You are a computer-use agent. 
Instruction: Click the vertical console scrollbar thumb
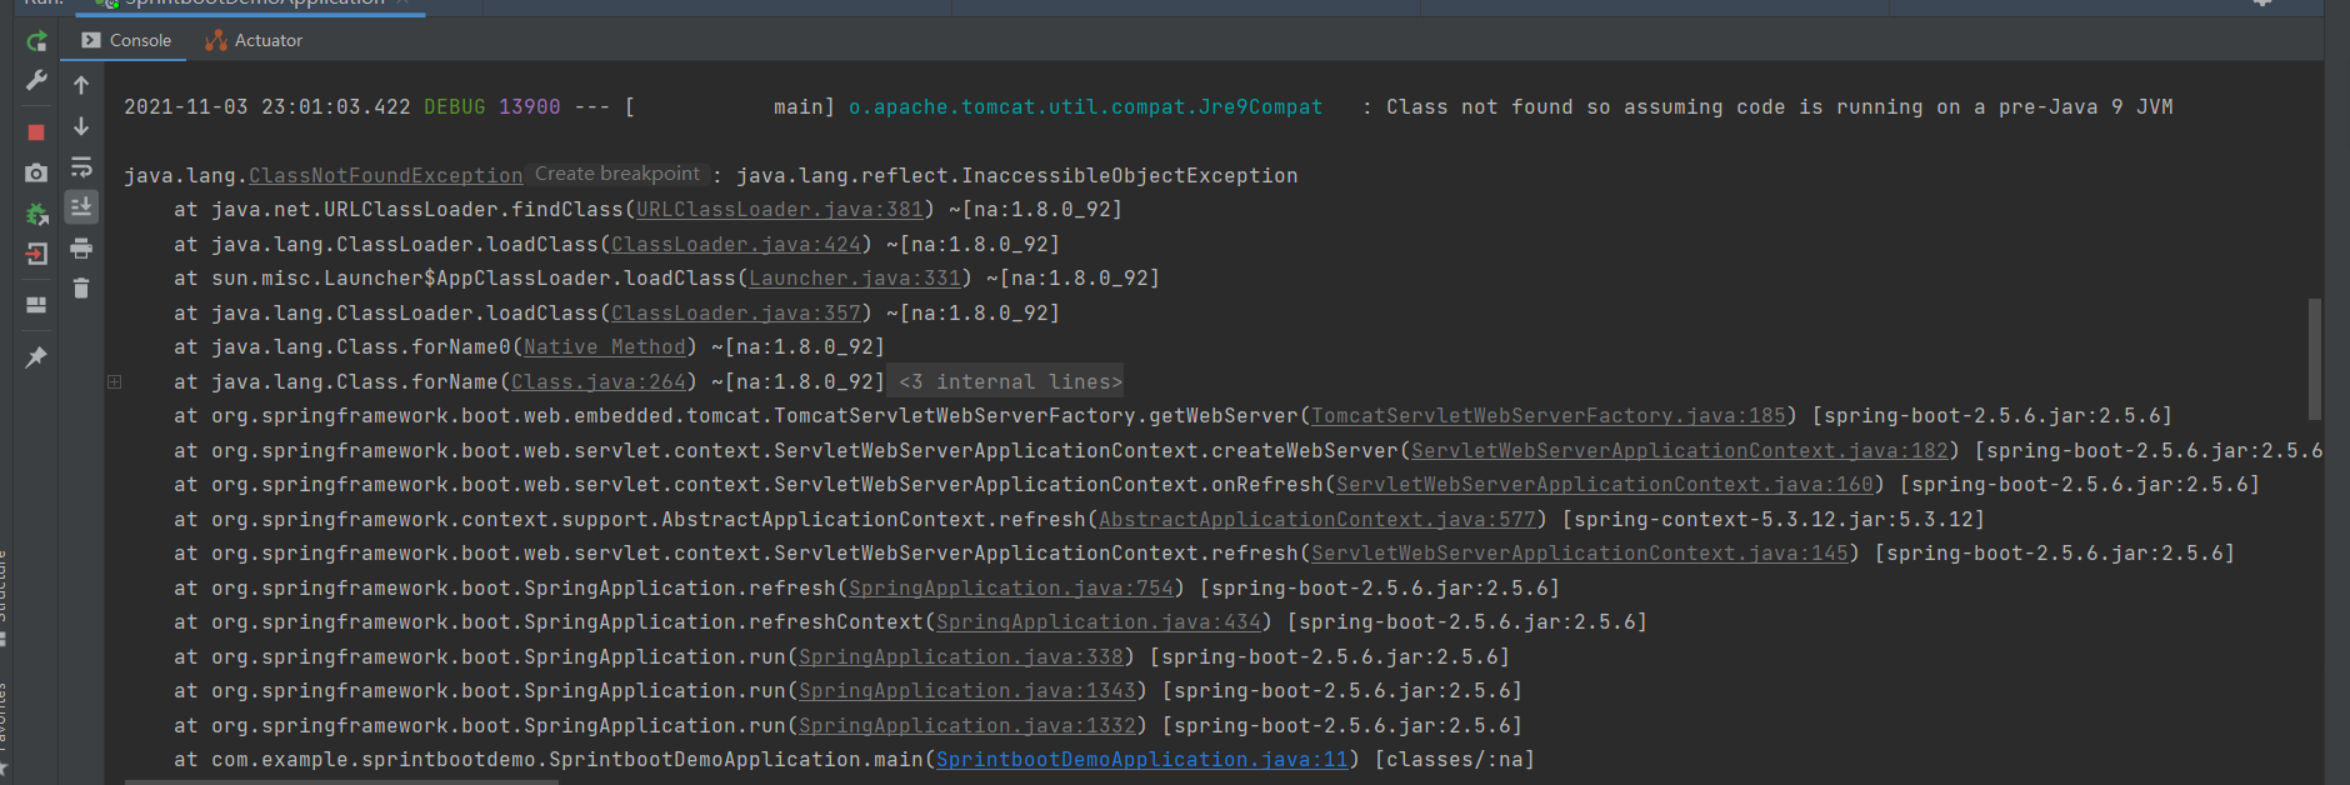tap(2313, 358)
